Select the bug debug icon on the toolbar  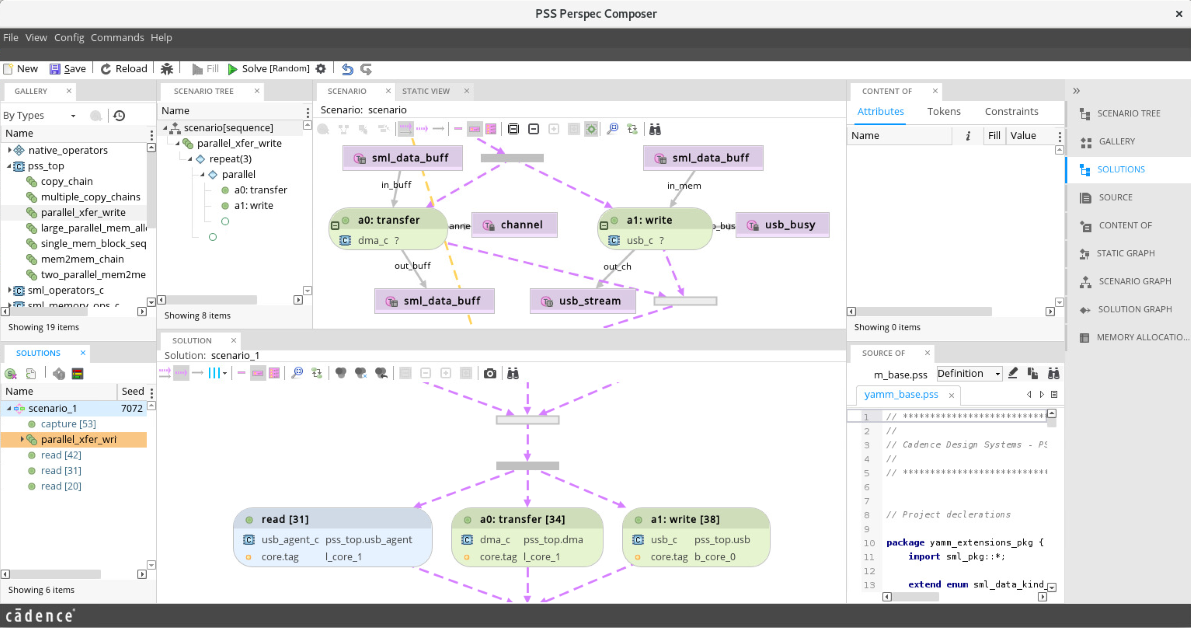coord(166,68)
